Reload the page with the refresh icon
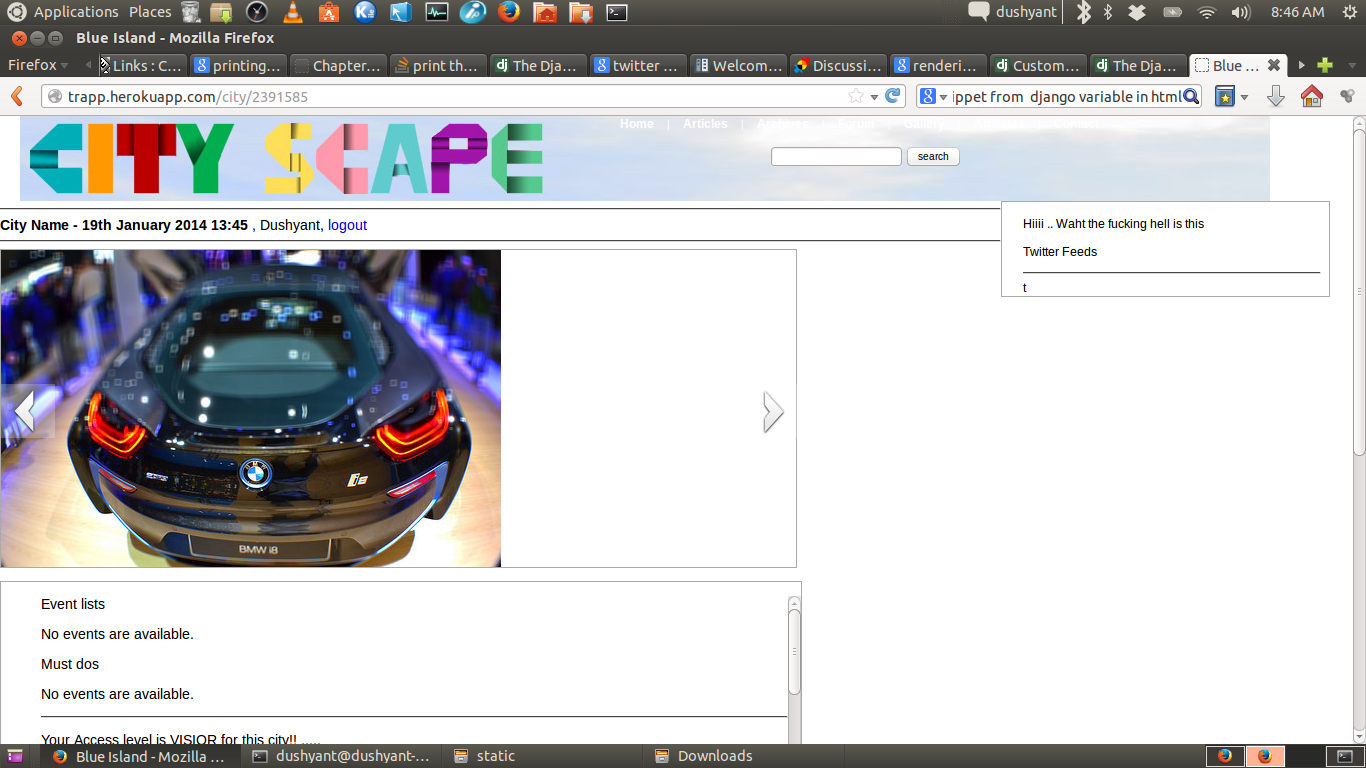1366x768 pixels. (x=893, y=96)
